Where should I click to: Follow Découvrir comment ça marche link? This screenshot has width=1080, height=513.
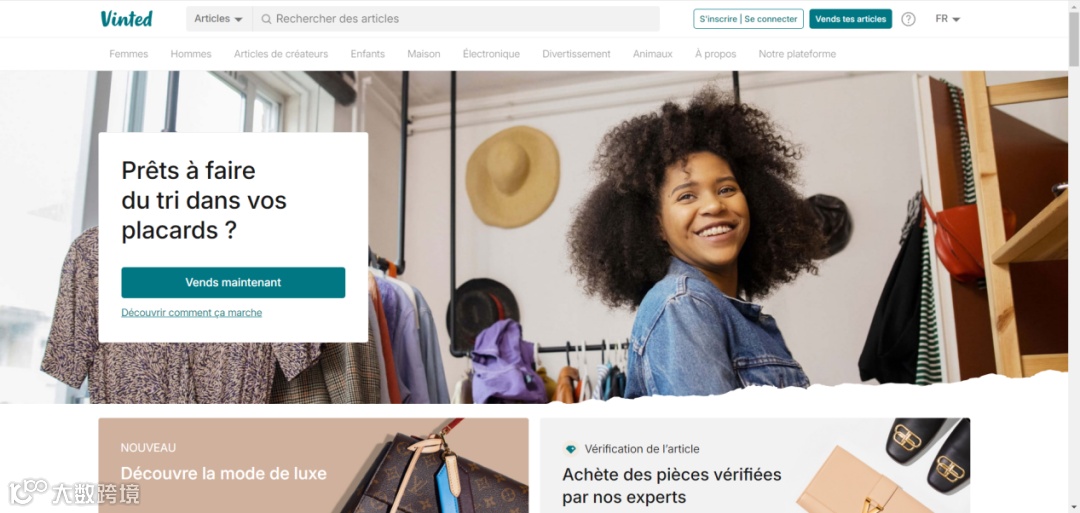point(191,313)
